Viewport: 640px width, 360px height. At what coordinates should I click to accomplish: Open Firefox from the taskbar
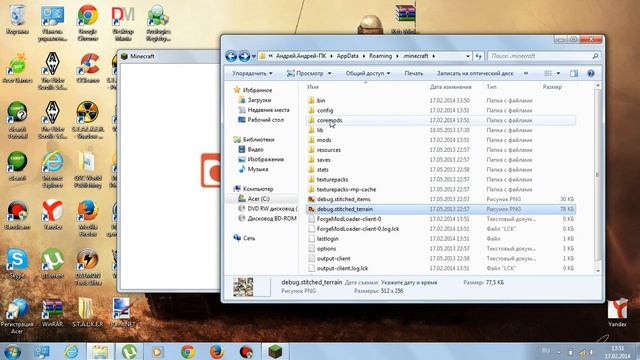(217, 351)
